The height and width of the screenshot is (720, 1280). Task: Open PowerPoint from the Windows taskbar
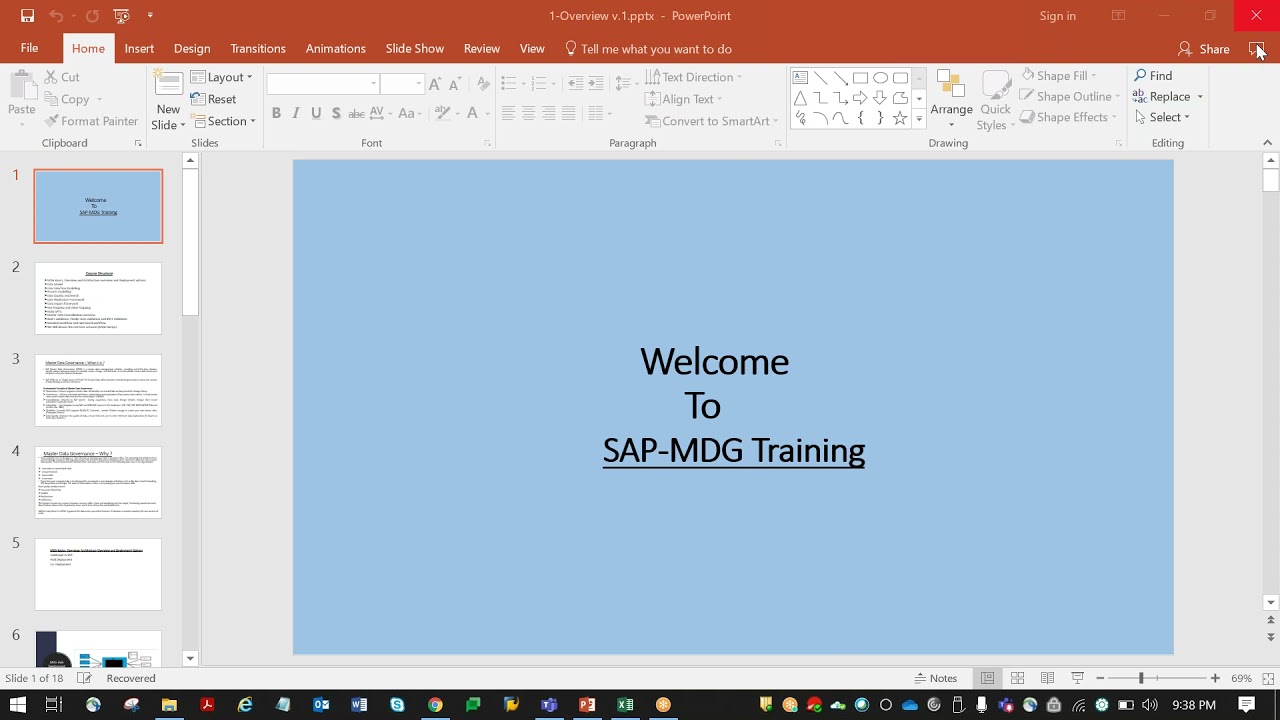(x=587, y=705)
